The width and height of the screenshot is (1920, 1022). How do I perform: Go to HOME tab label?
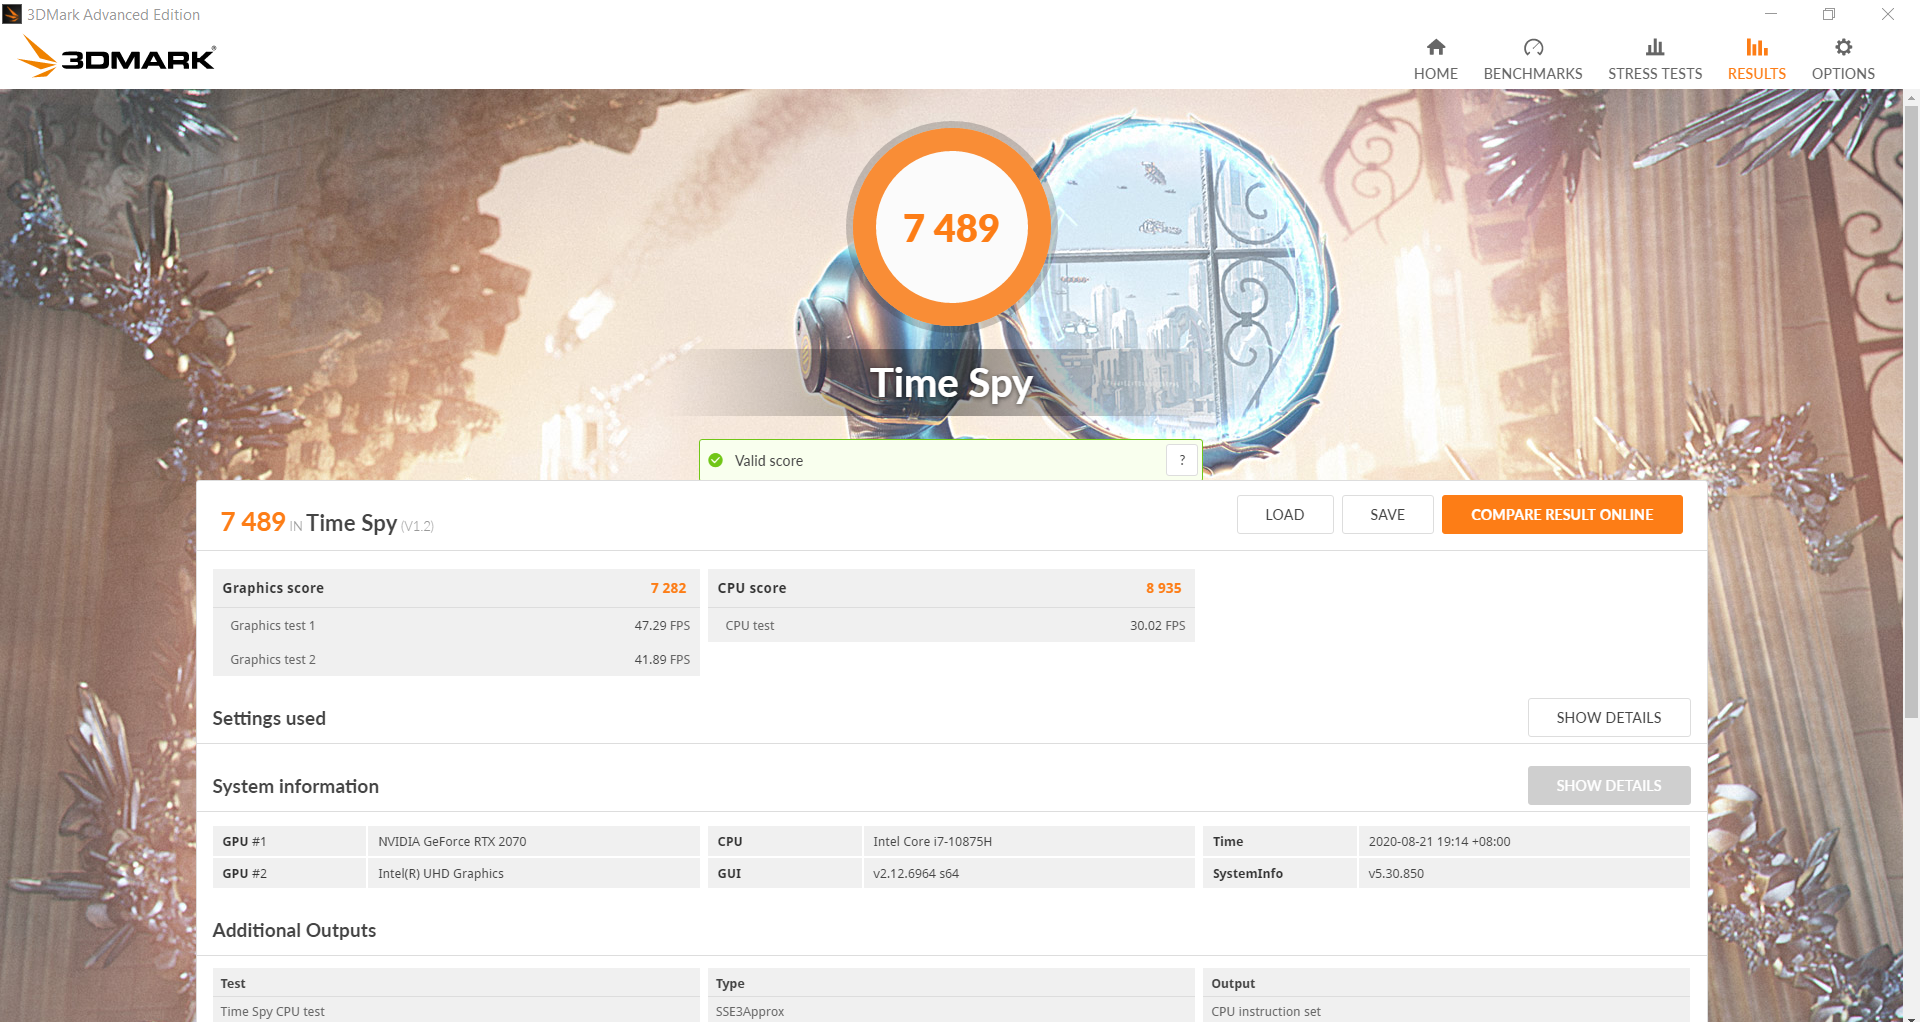[x=1436, y=73]
